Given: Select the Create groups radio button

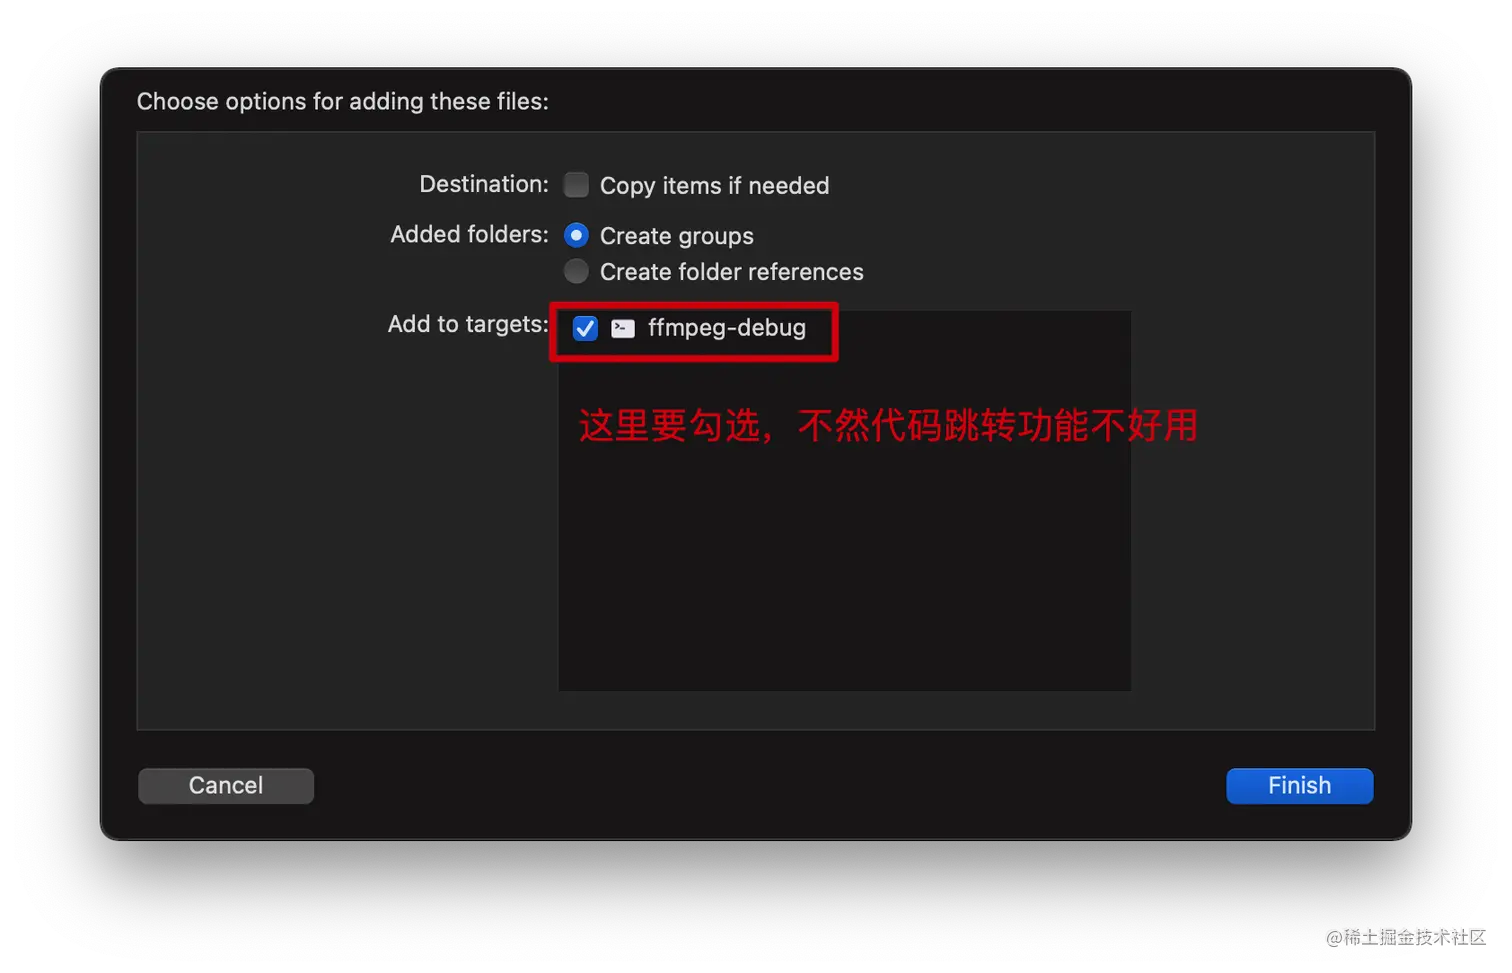Looking at the screenshot, I should tap(576, 235).
